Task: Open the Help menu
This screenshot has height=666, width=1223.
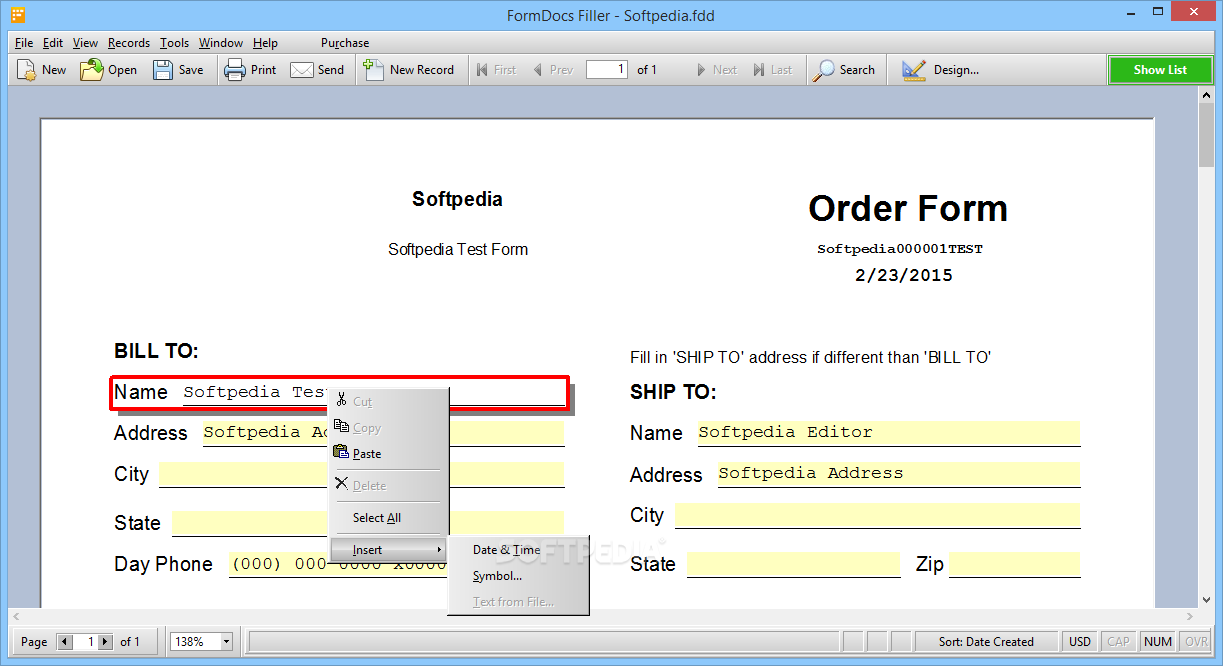Action: pyautogui.click(x=265, y=43)
